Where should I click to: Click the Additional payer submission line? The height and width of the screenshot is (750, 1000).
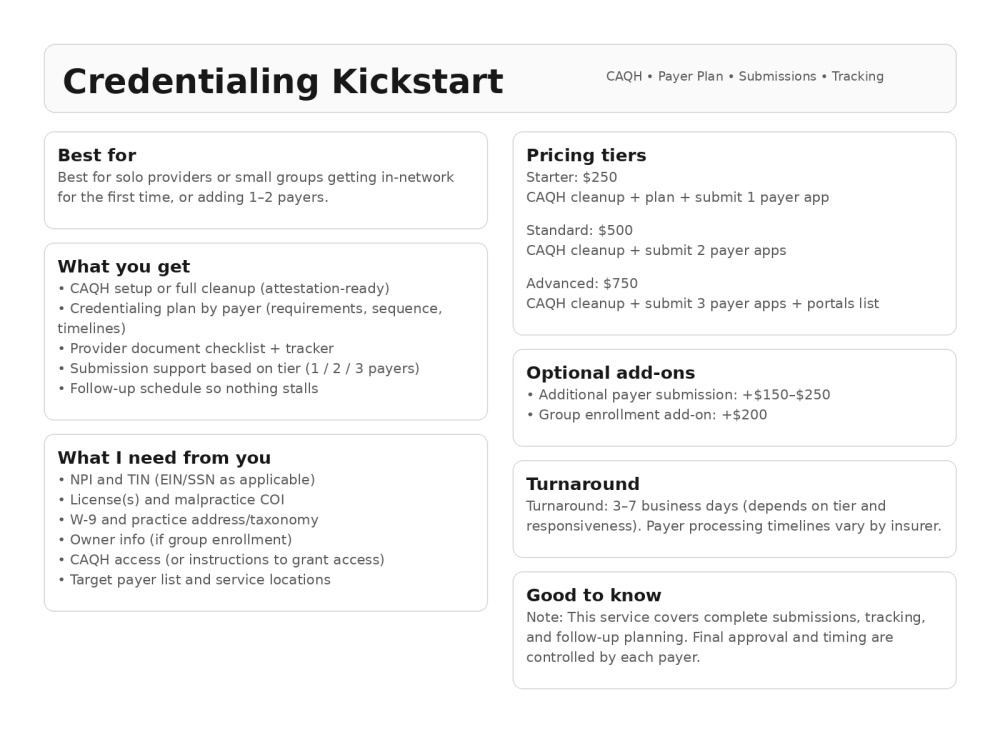[x=679, y=395]
